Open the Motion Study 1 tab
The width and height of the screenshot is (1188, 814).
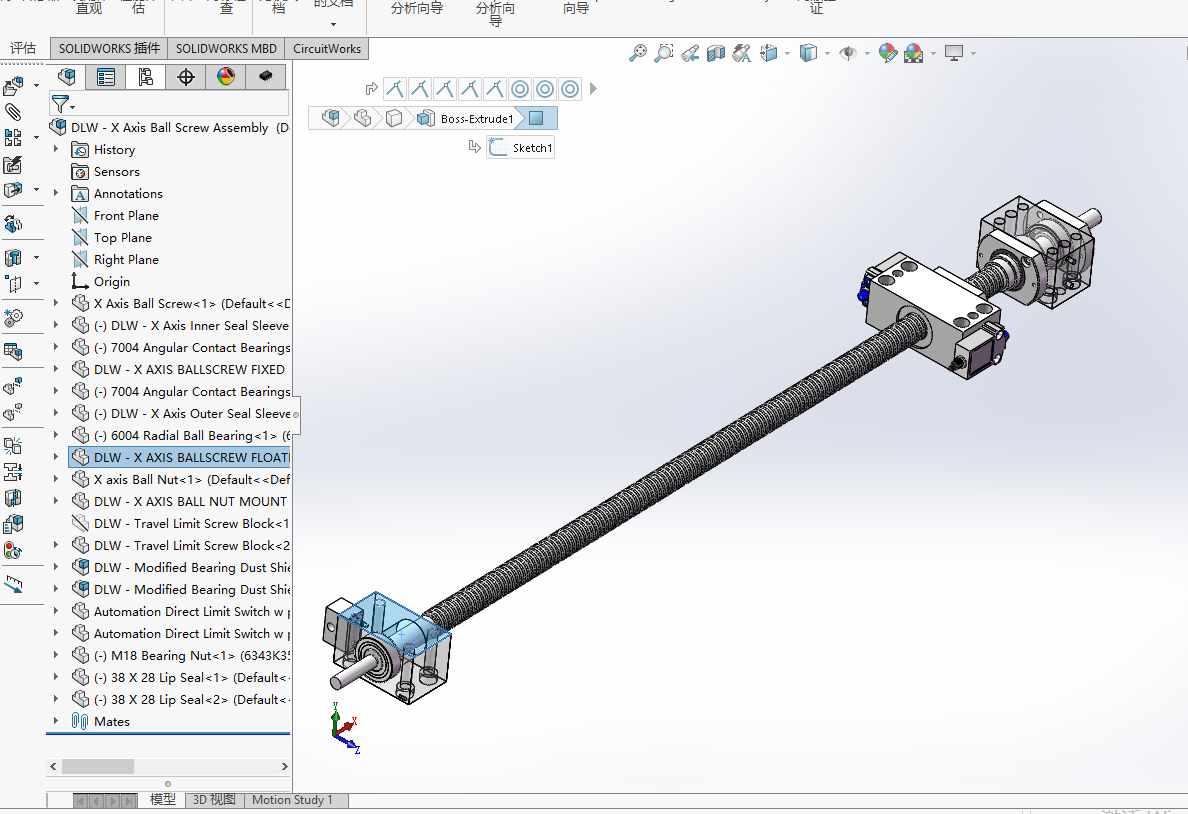(x=292, y=800)
